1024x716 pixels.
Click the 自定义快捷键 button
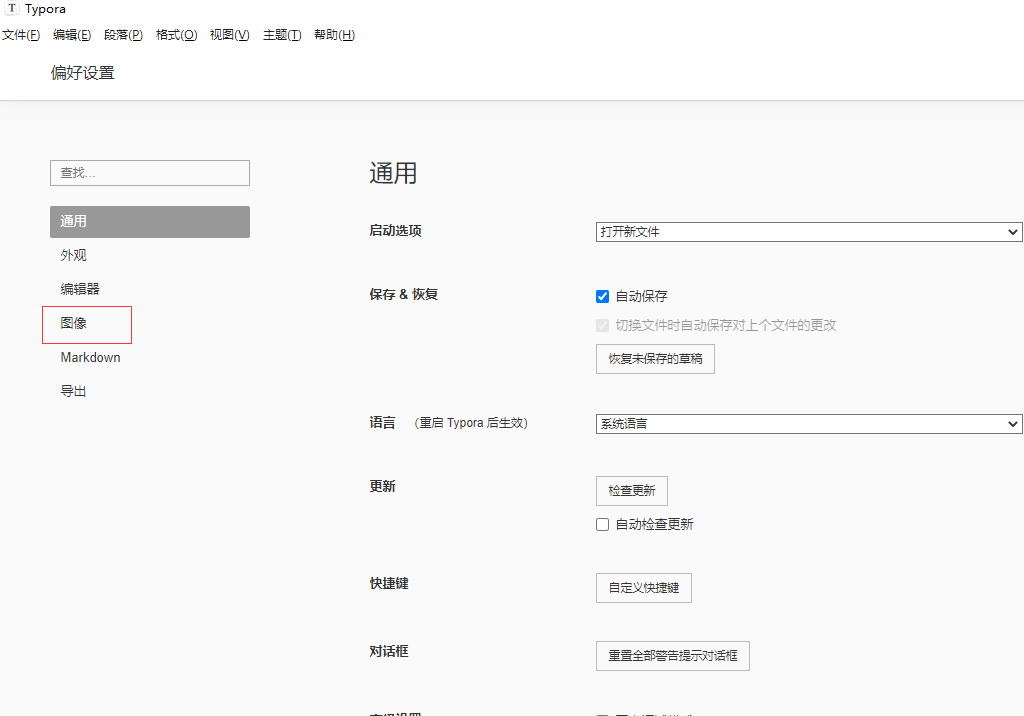pos(643,588)
